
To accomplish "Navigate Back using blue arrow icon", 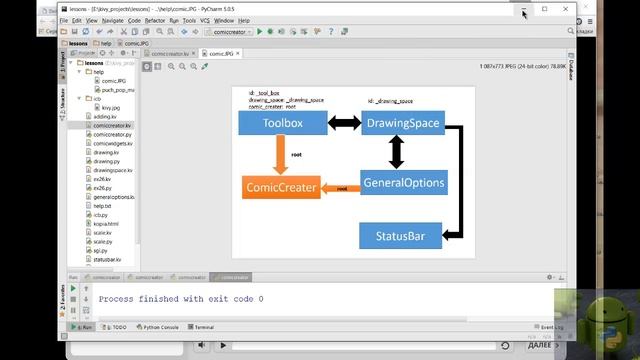I will pos(184,31).
